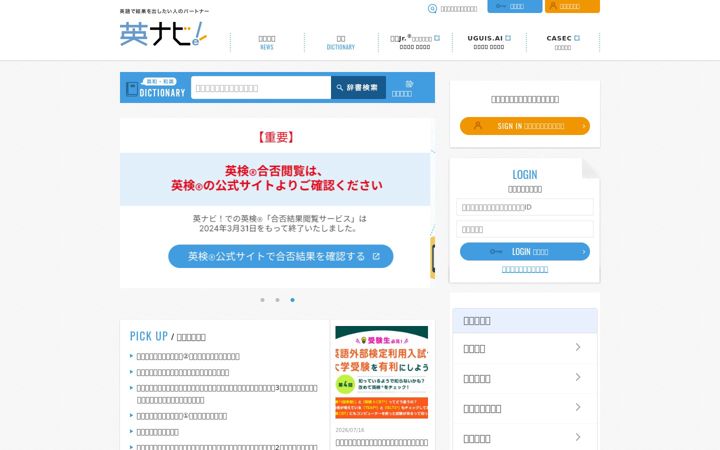Screen dimensions: 720x450
Task: Select the second carousel dot
Action: click(x=277, y=300)
